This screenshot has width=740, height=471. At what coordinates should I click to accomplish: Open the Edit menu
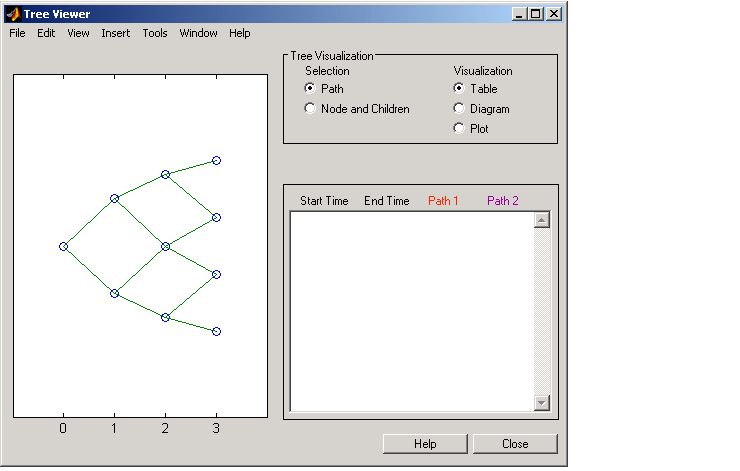(x=46, y=33)
